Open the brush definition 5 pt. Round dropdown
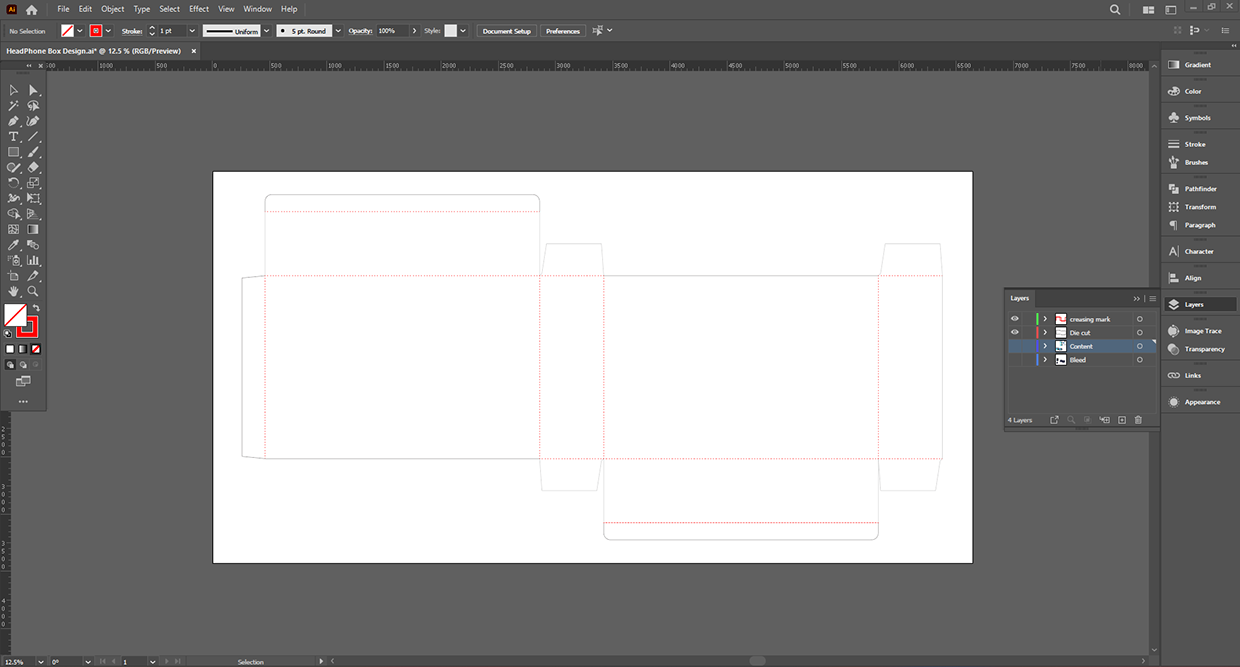Image resolution: width=1240 pixels, height=667 pixels. (338, 31)
